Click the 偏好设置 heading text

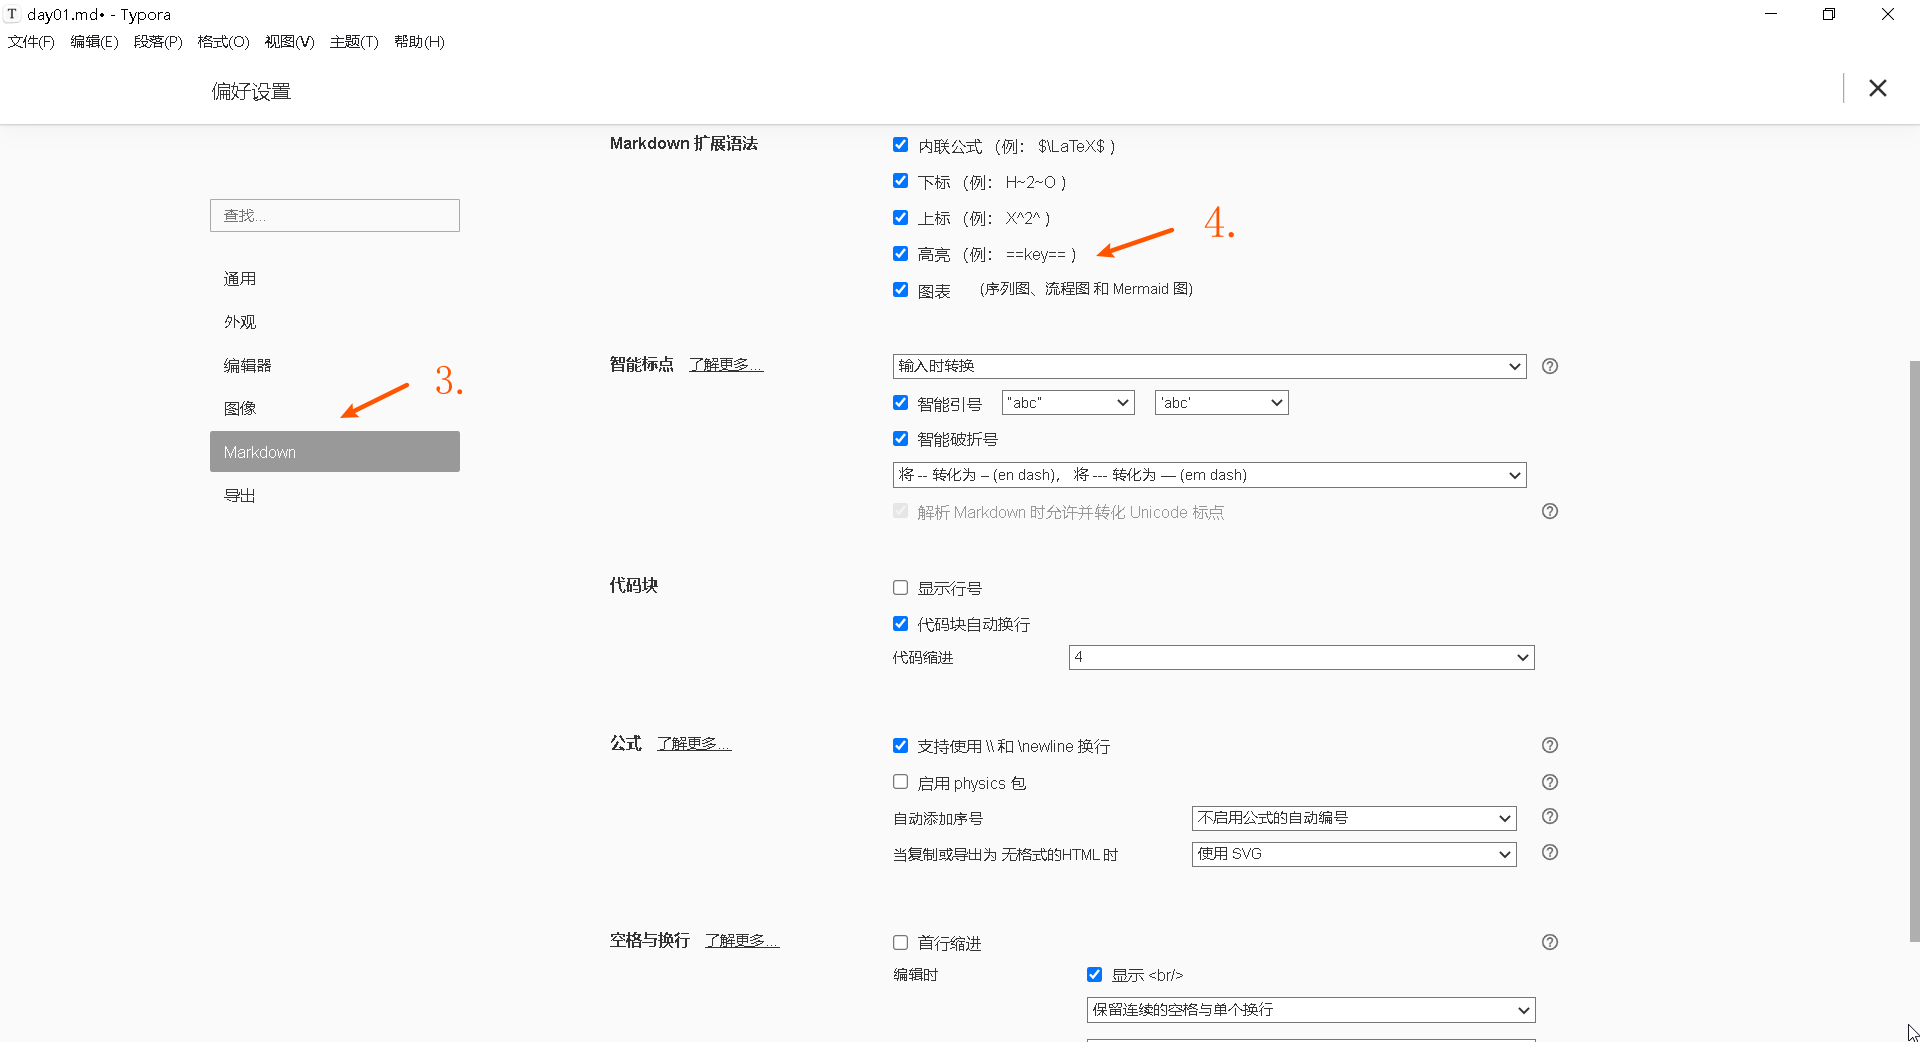251,92
